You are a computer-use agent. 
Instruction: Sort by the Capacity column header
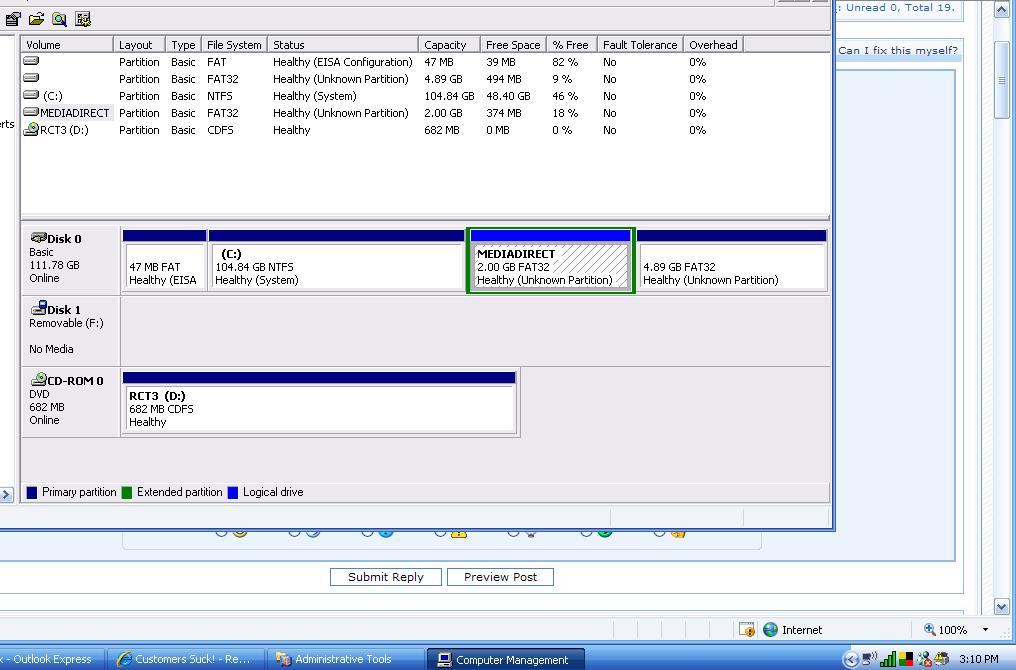click(446, 45)
